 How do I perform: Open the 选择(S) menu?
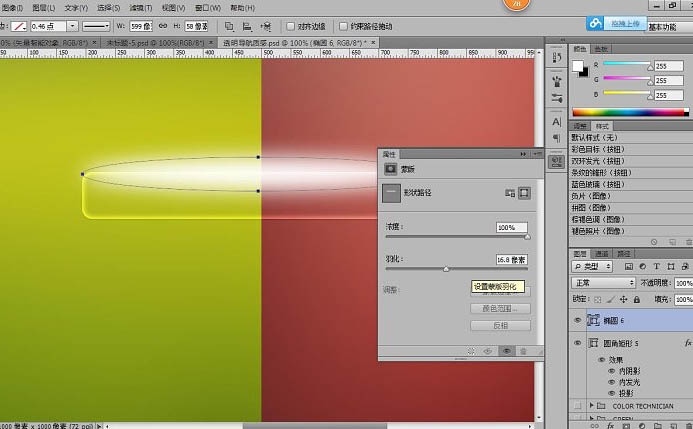pos(108,8)
